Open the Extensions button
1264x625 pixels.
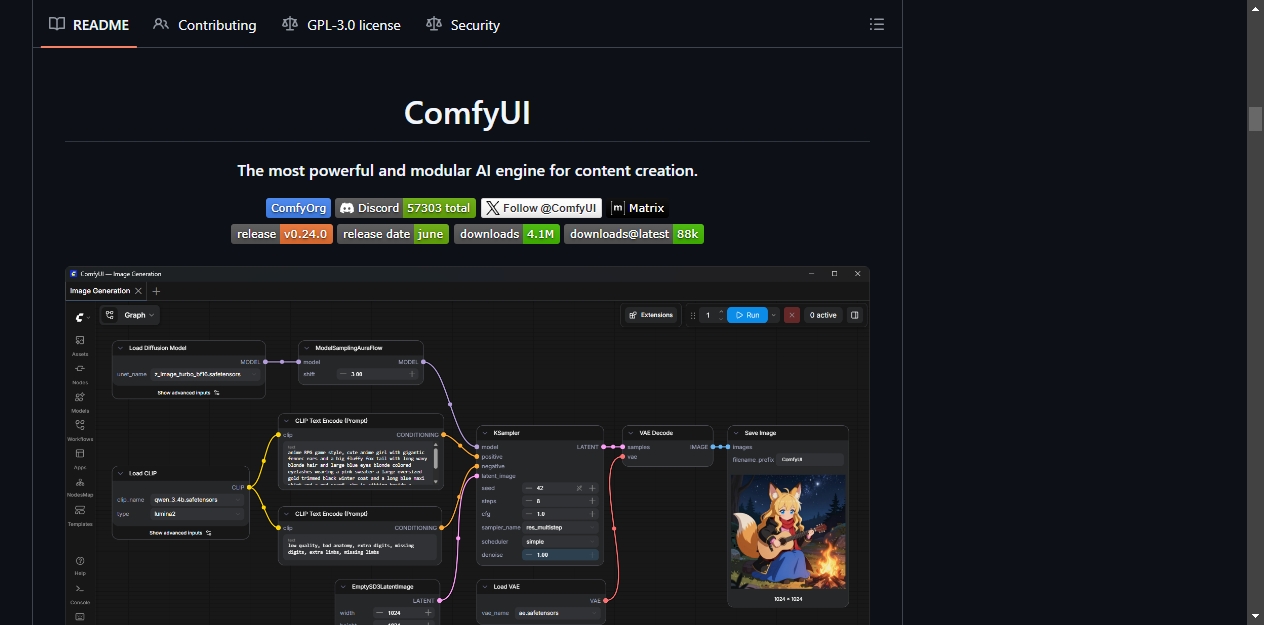(x=651, y=315)
